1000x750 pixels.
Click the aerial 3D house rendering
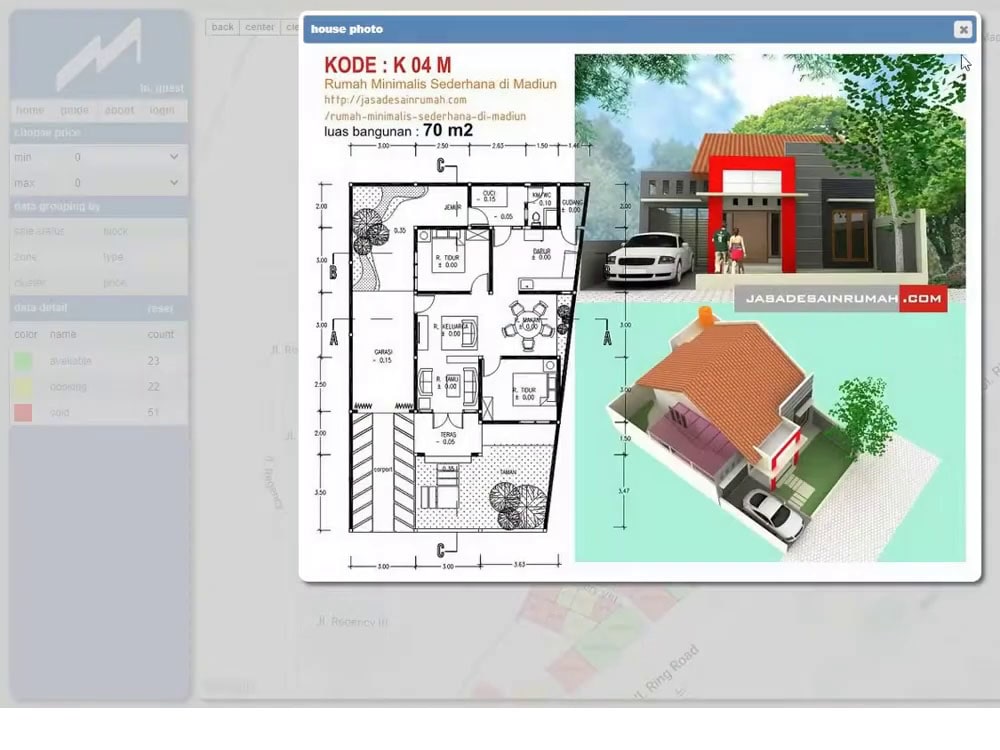(x=770, y=434)
